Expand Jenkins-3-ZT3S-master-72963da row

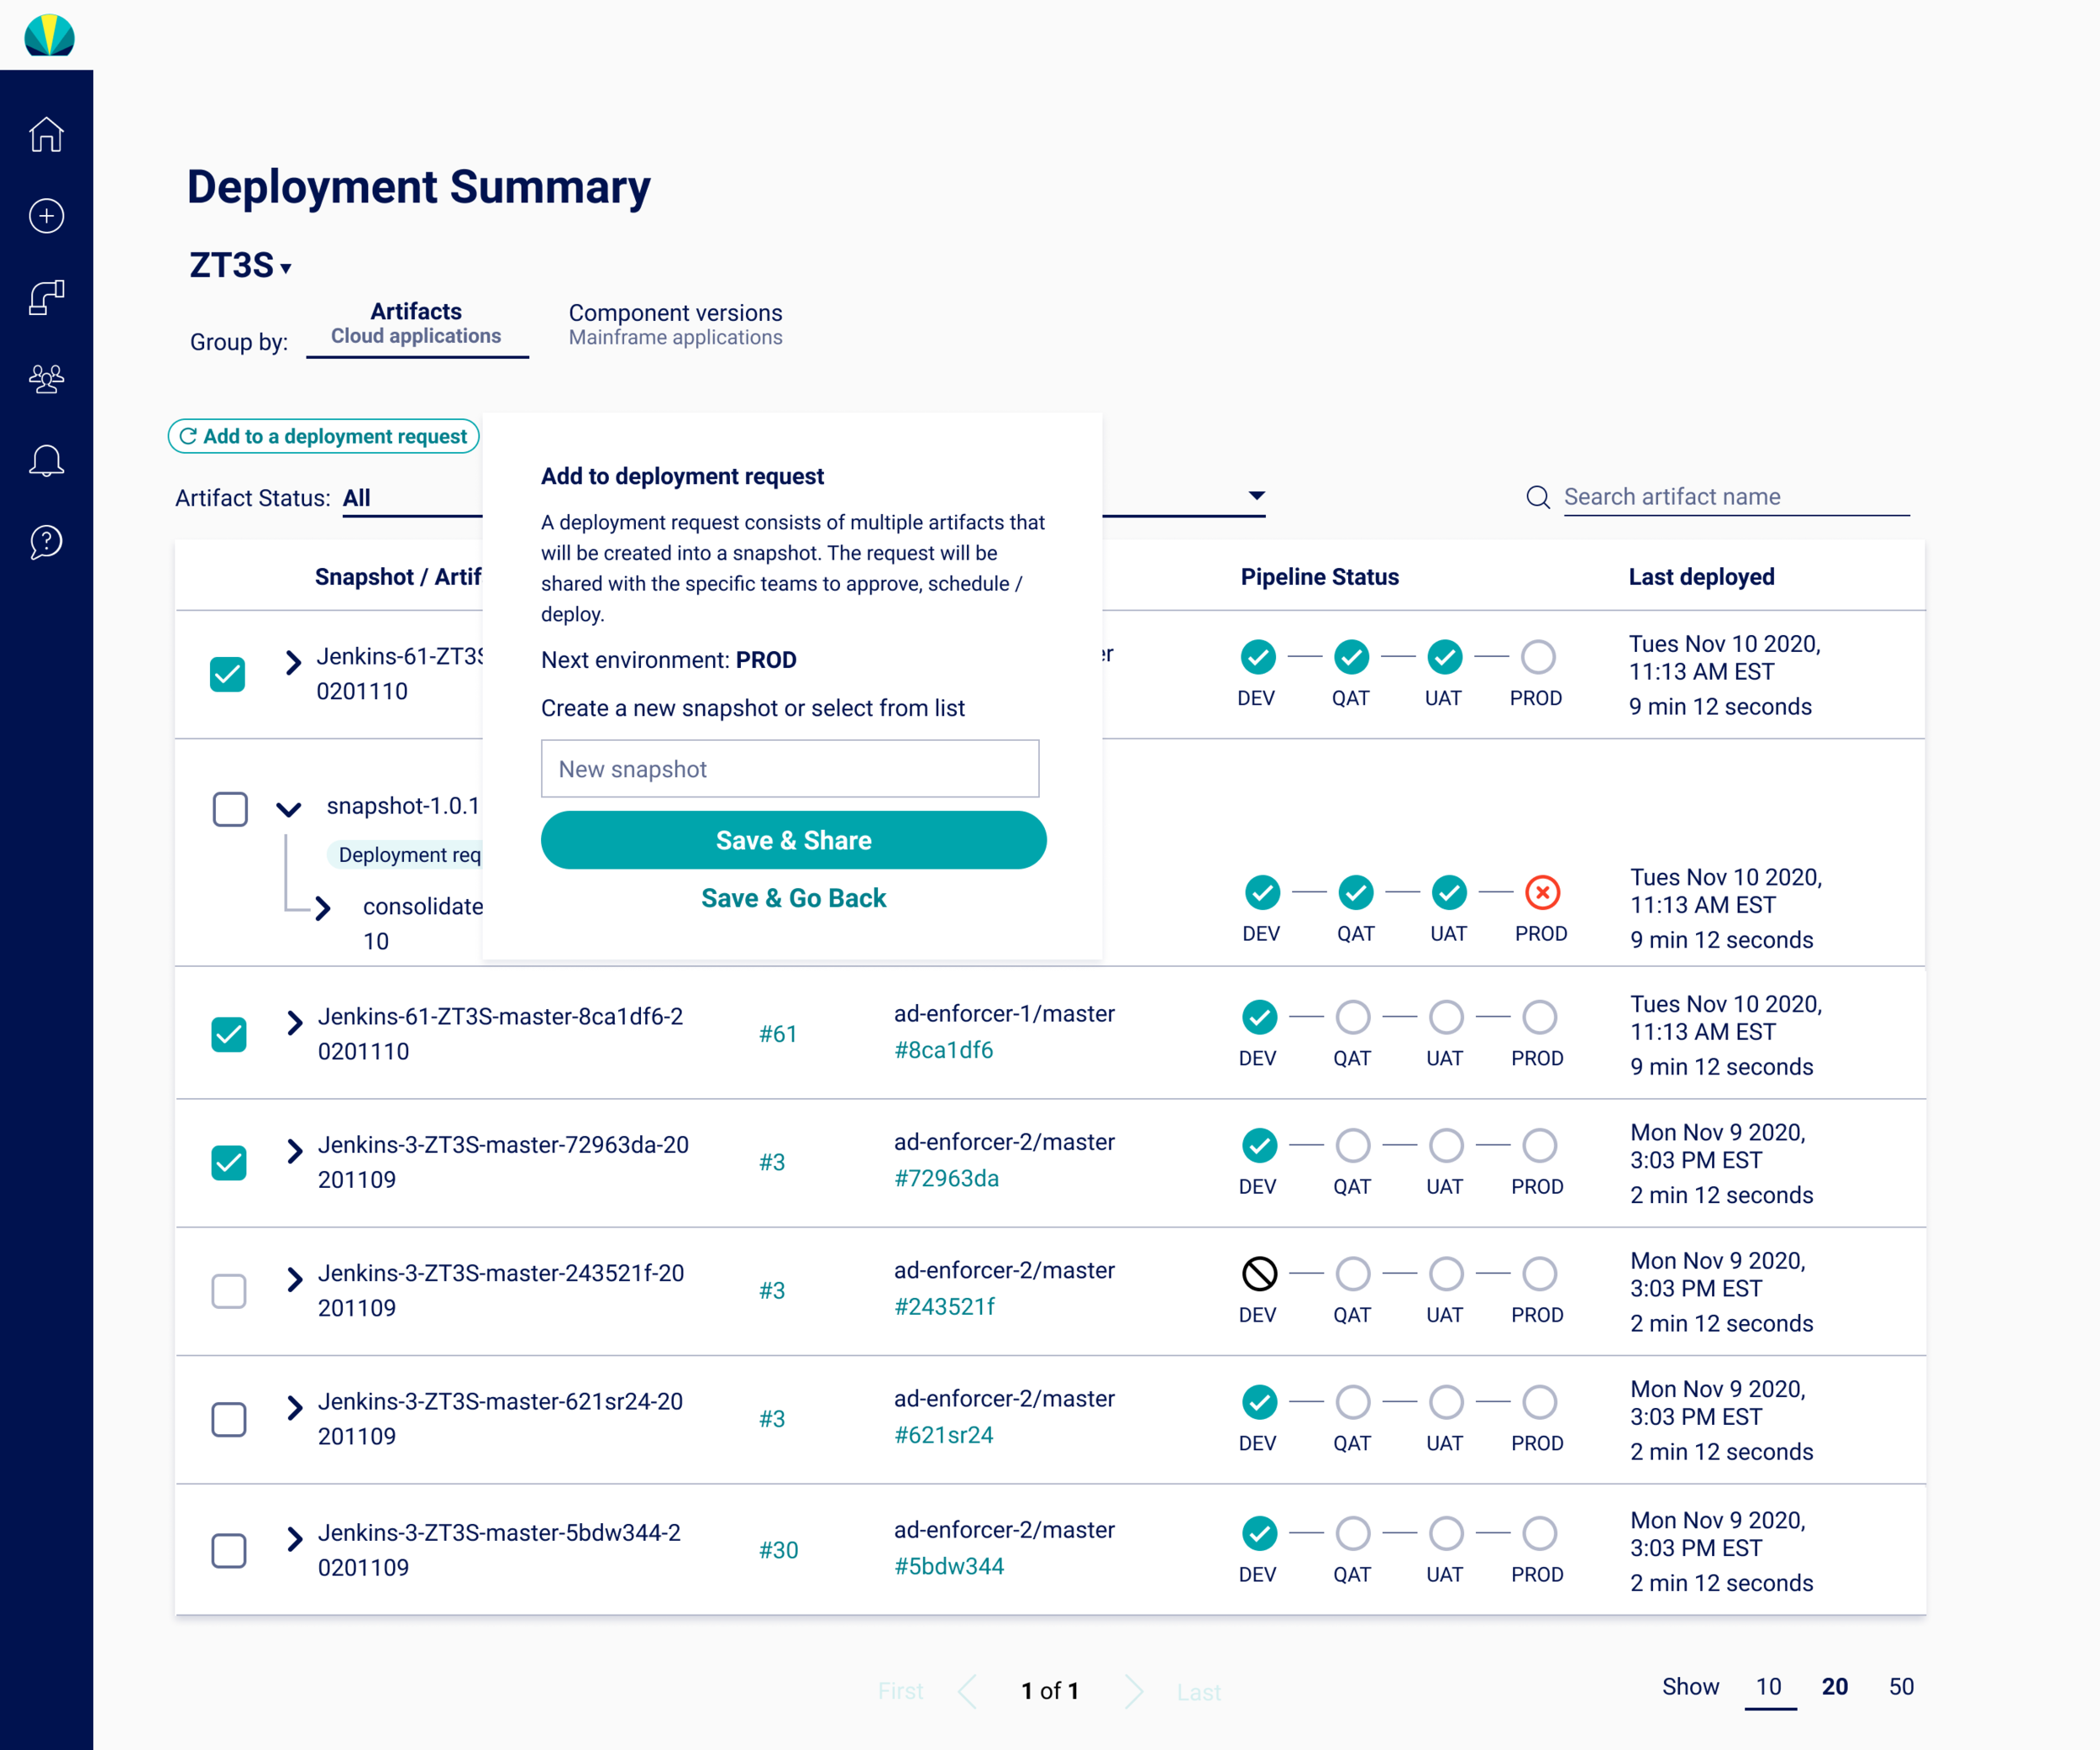[x=294, y=1150]
